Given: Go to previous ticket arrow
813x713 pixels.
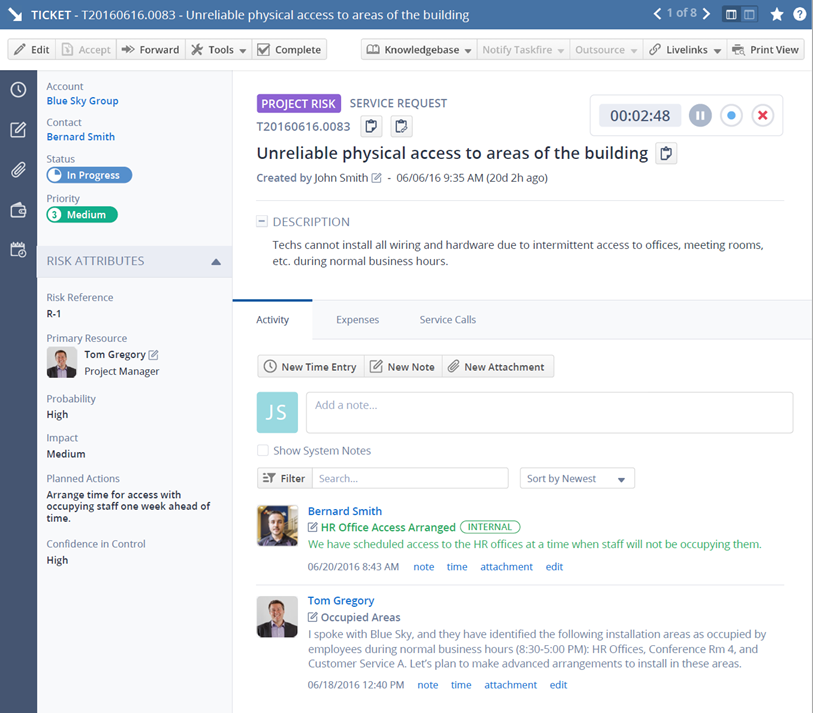Looking at the screenshot, I should coord(657,13).
